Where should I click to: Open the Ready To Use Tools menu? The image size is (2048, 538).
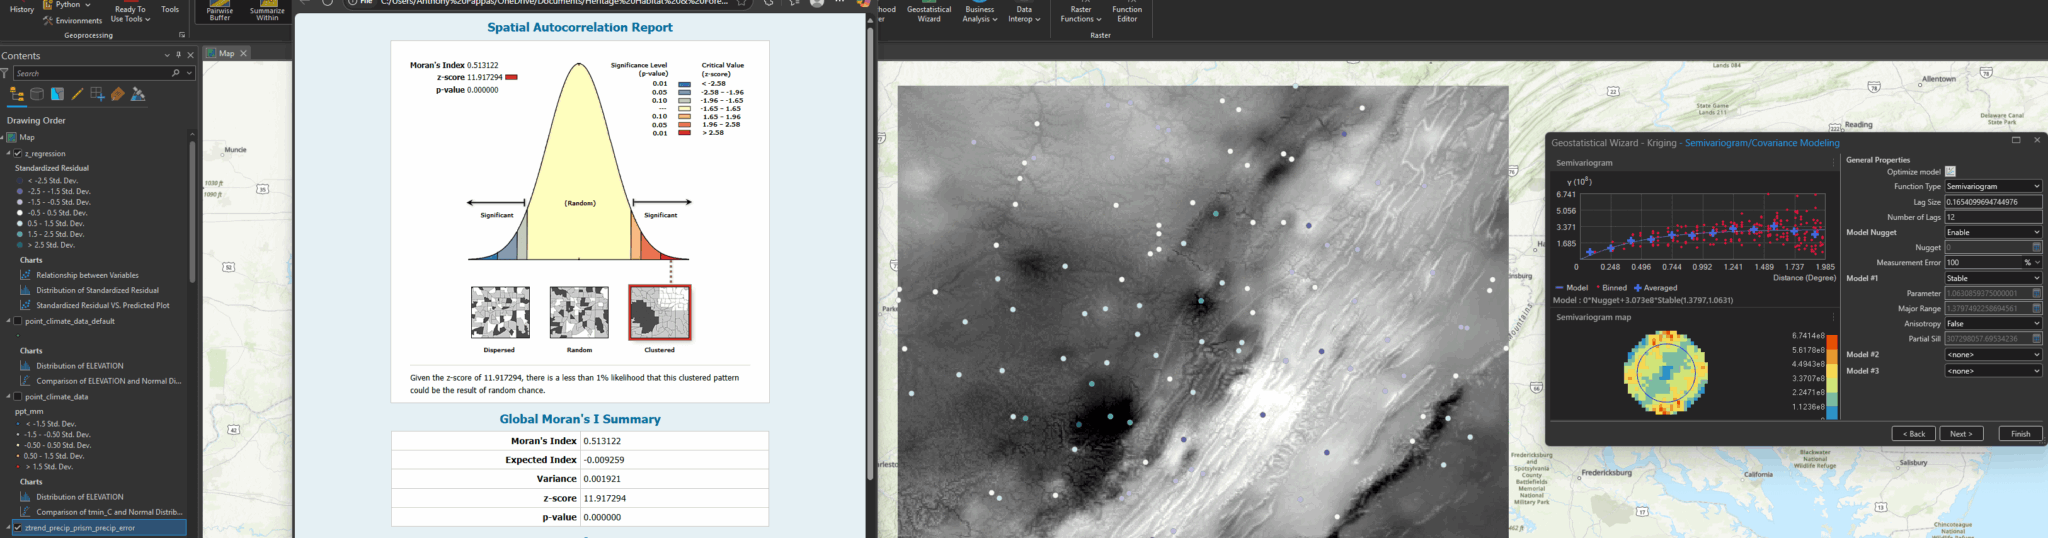click(130, 14)
